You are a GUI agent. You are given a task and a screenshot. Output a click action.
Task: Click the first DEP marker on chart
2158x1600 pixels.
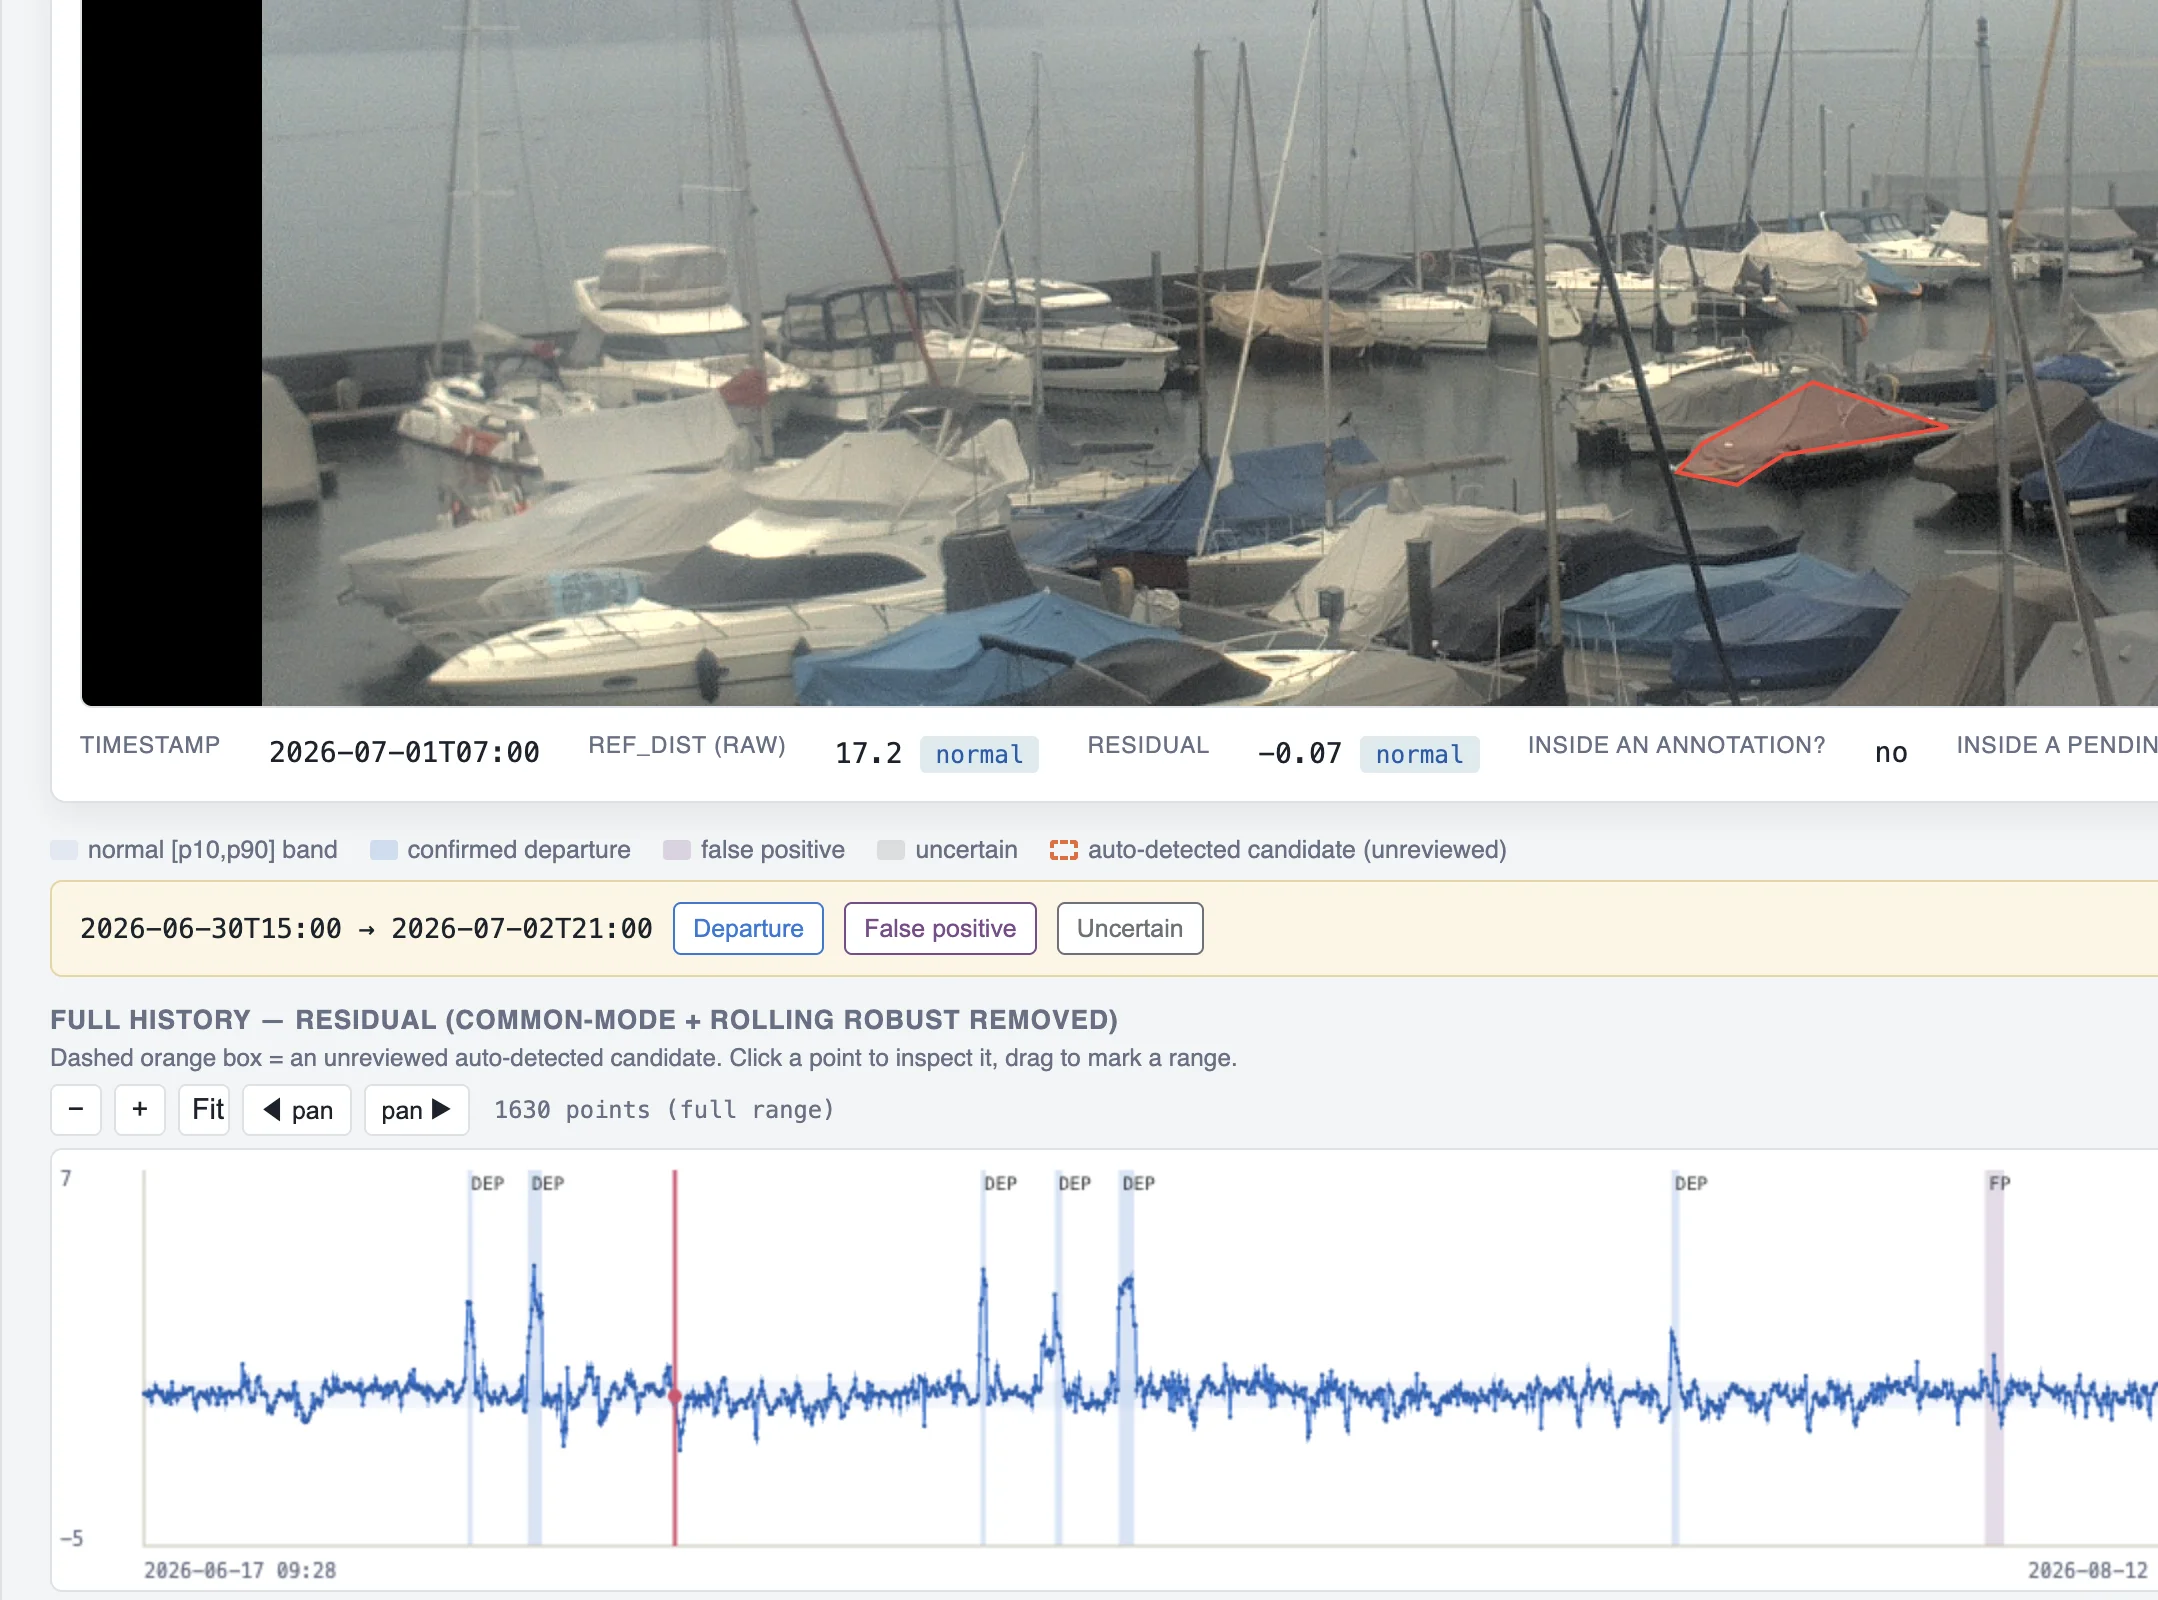(487, 1183)
